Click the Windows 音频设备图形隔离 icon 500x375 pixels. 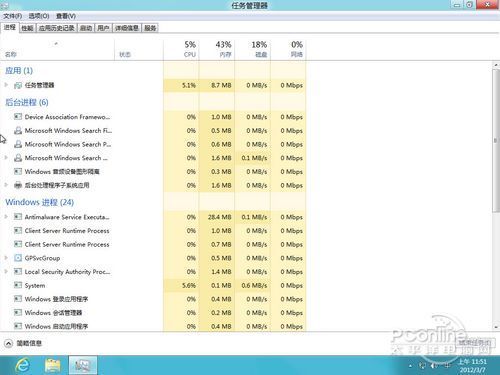point(18,171)
